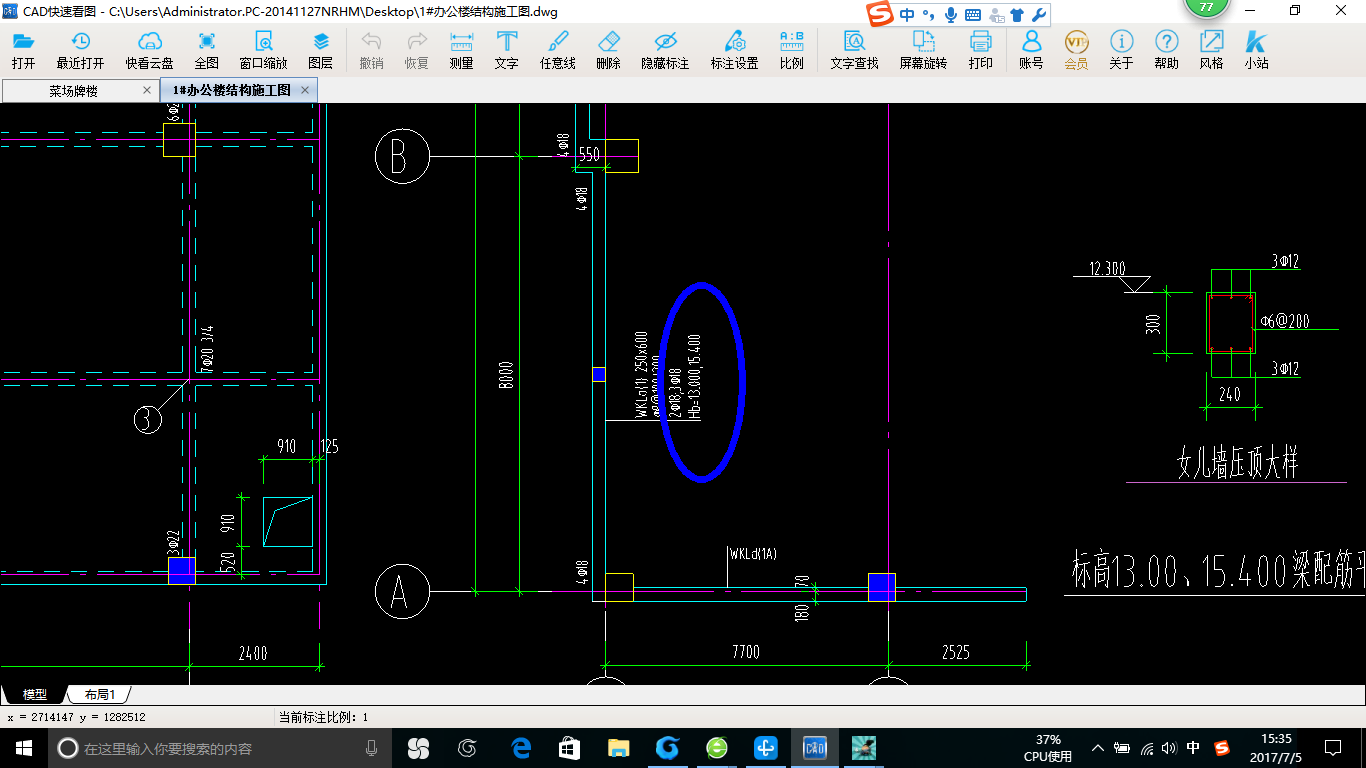The height and width of the screenshot is (768, 1366).
Task: Click the 打印 print icon
Action: (x=980, y=50)
